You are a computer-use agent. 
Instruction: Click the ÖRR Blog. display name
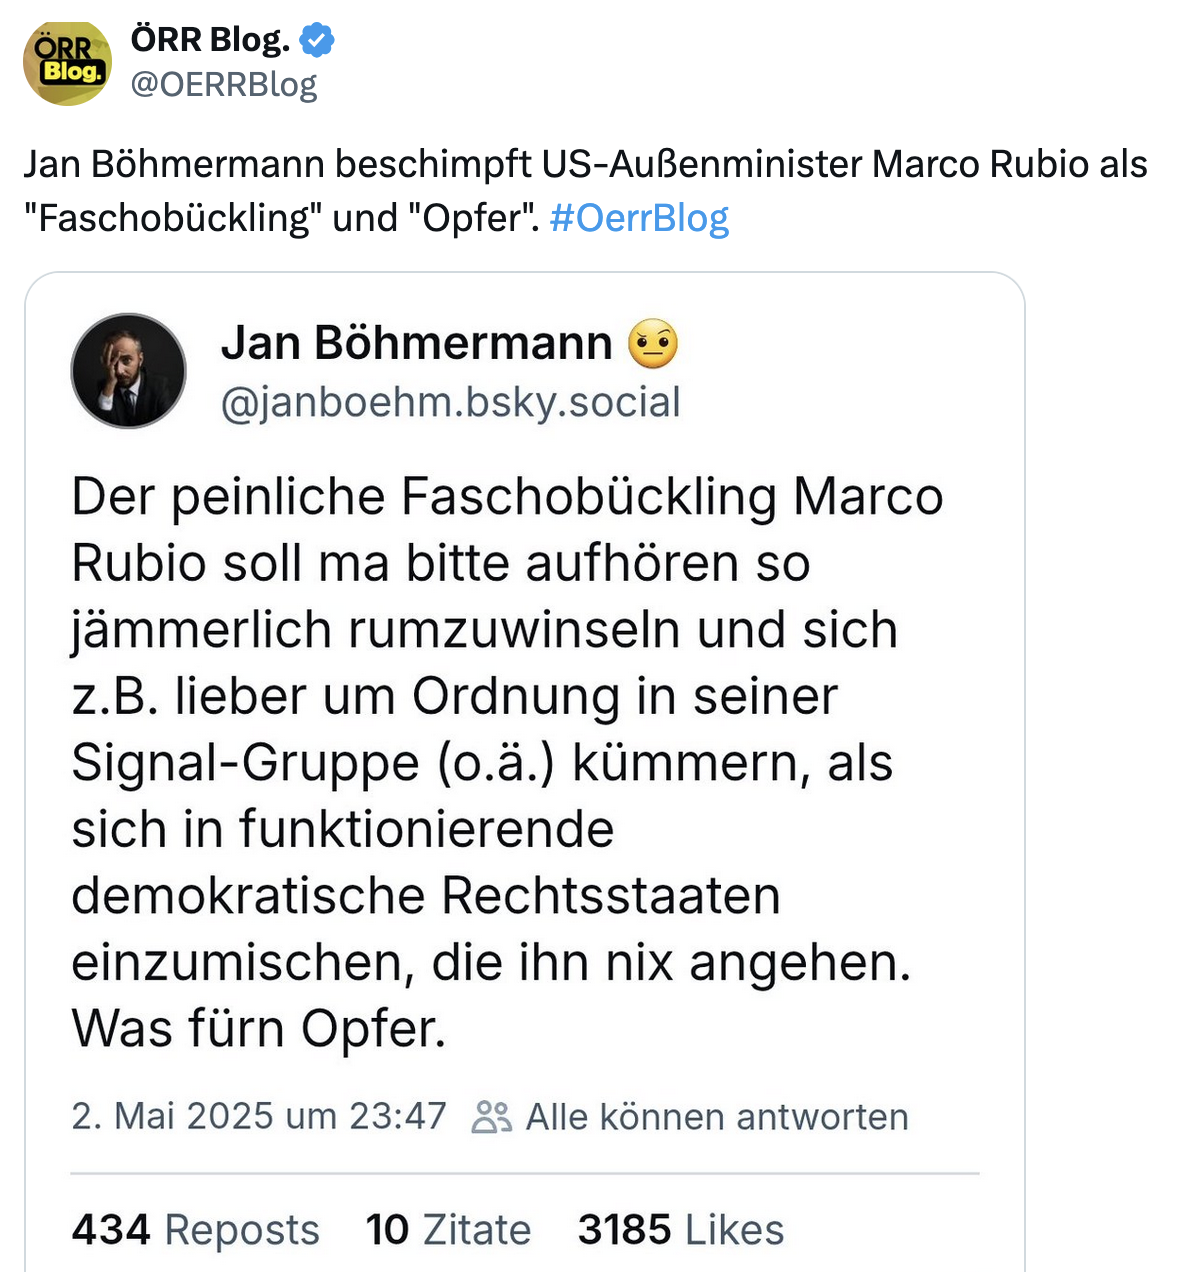pos(210,40)
